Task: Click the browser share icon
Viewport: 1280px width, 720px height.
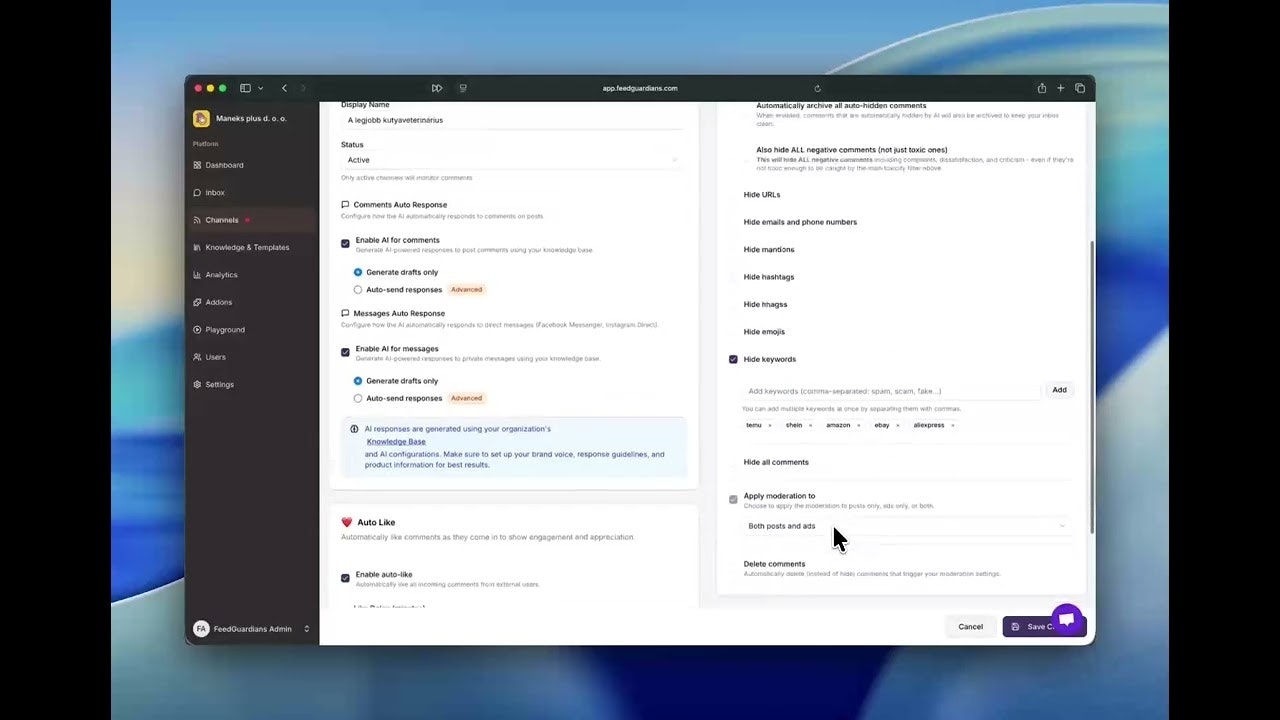Action: (1042, 88)
